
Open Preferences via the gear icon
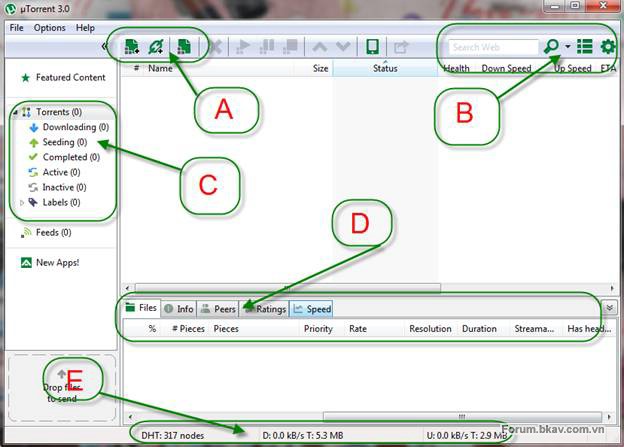coord(607,47)
